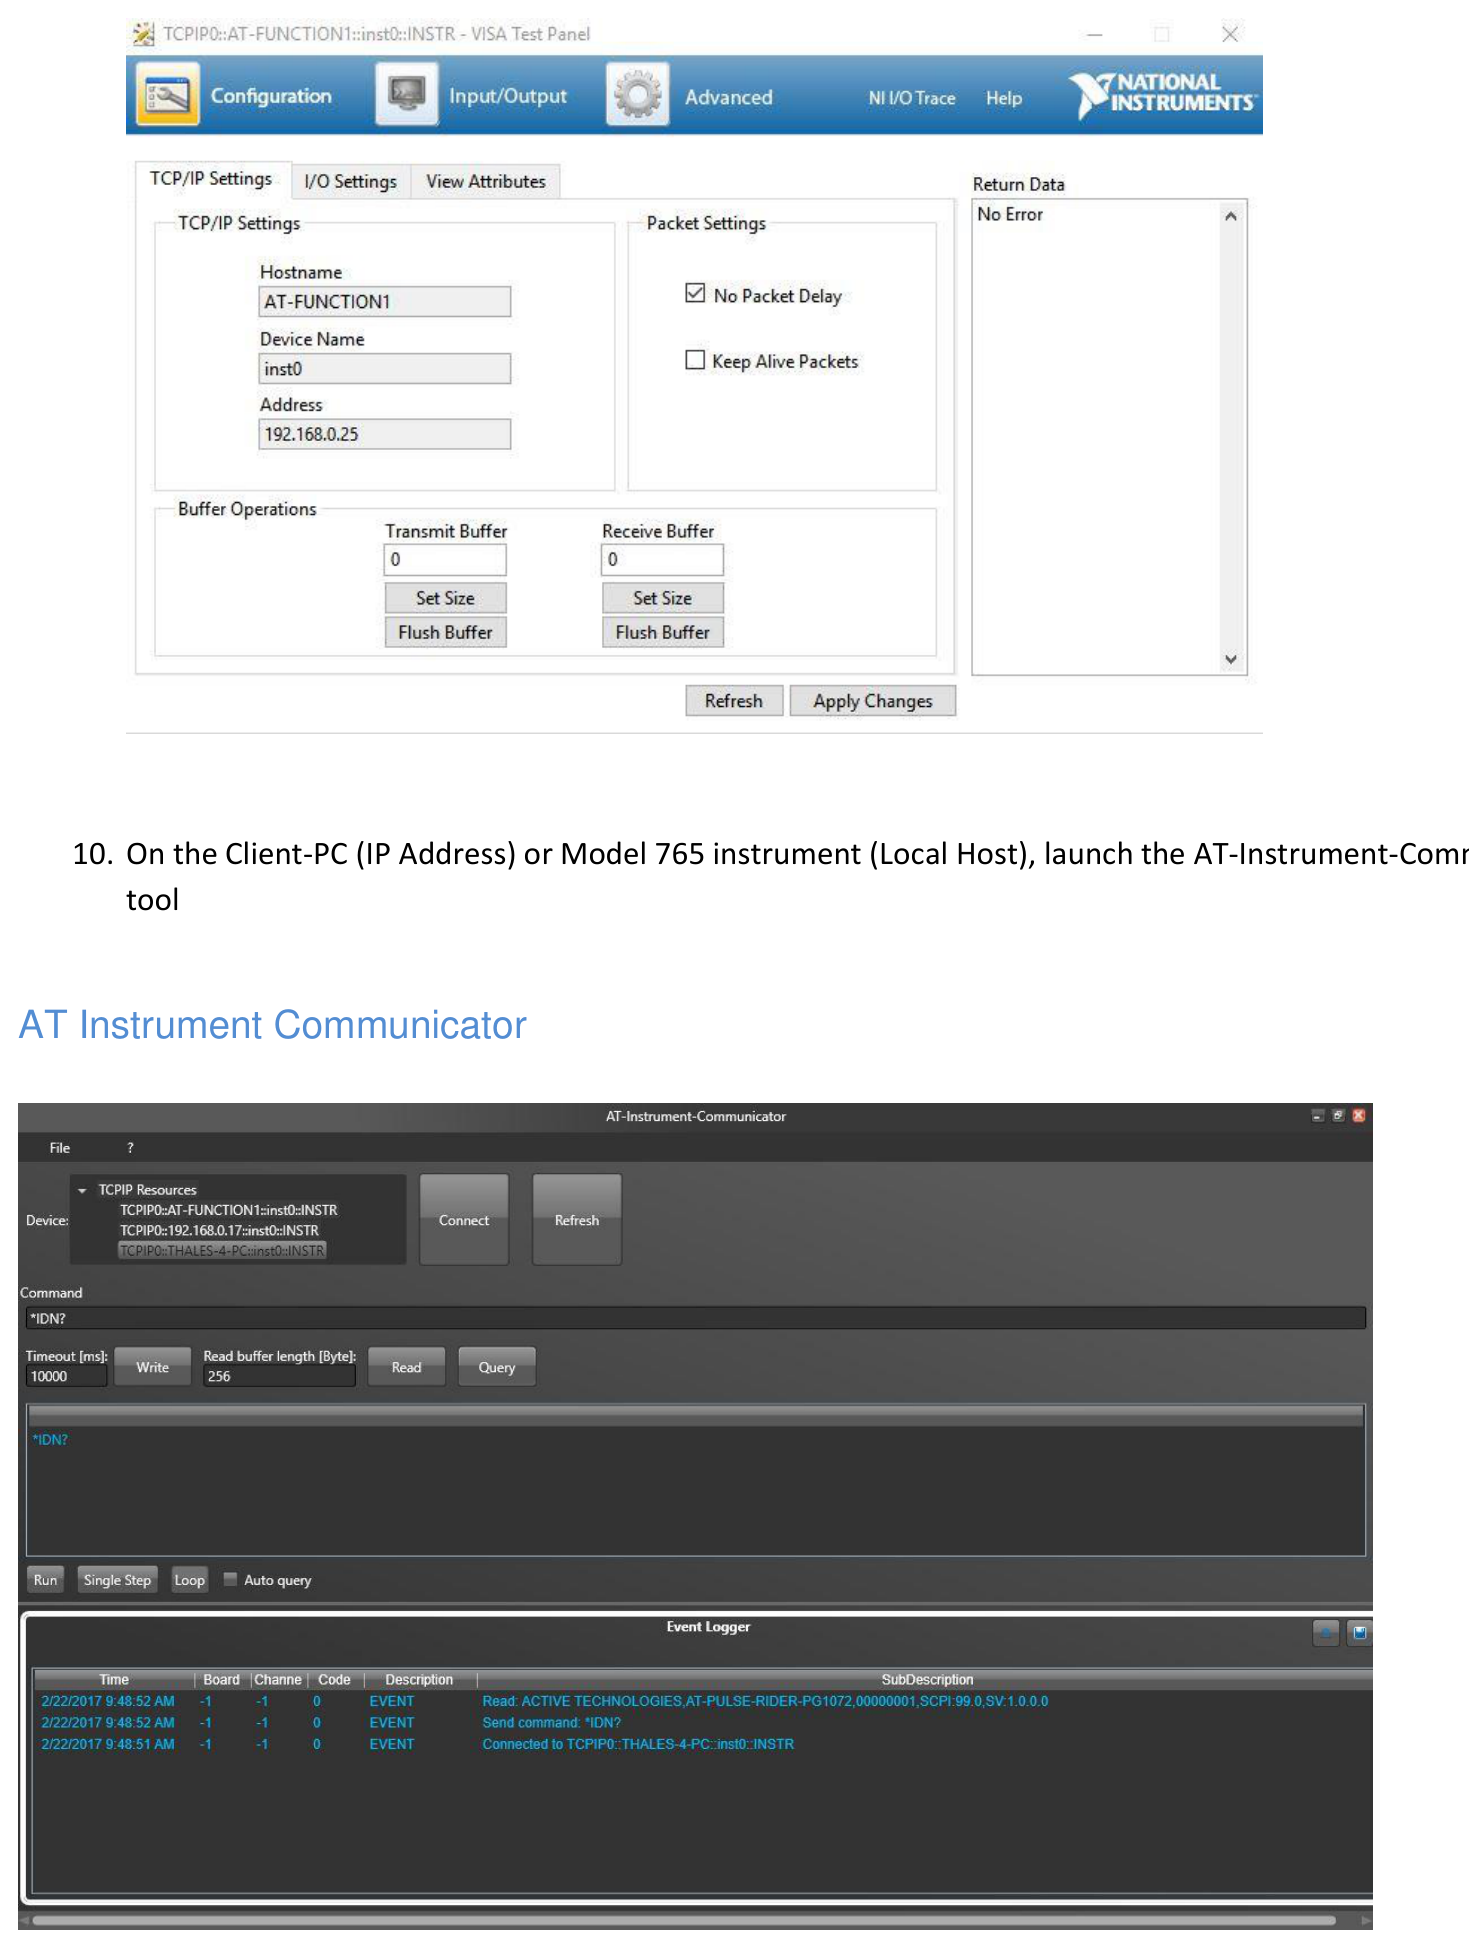Viewport: 1469px width, 1949px height.
Task: Open the File menu in Communicator
Action: pos(60,1148)
